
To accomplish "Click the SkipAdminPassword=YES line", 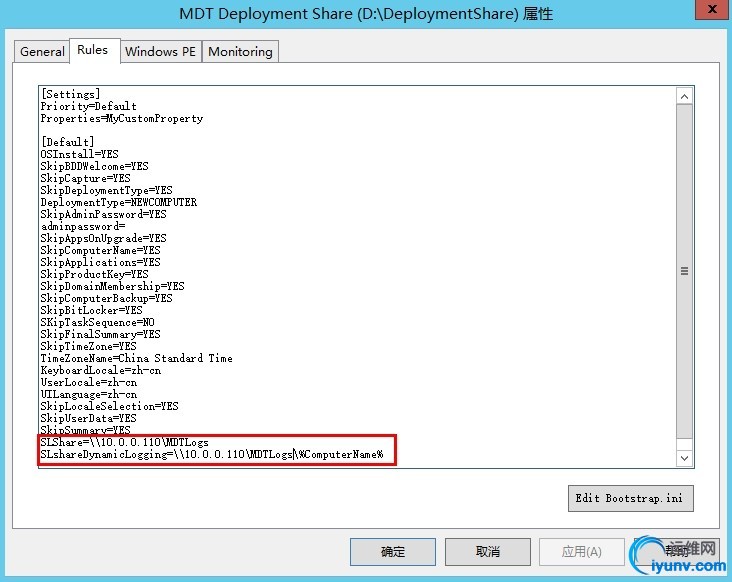I will (104, 214).
